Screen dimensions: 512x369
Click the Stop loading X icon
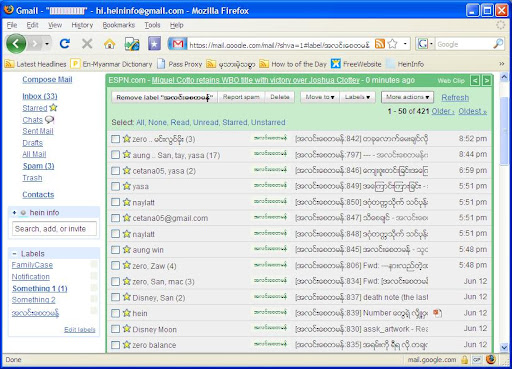point(87,44)
